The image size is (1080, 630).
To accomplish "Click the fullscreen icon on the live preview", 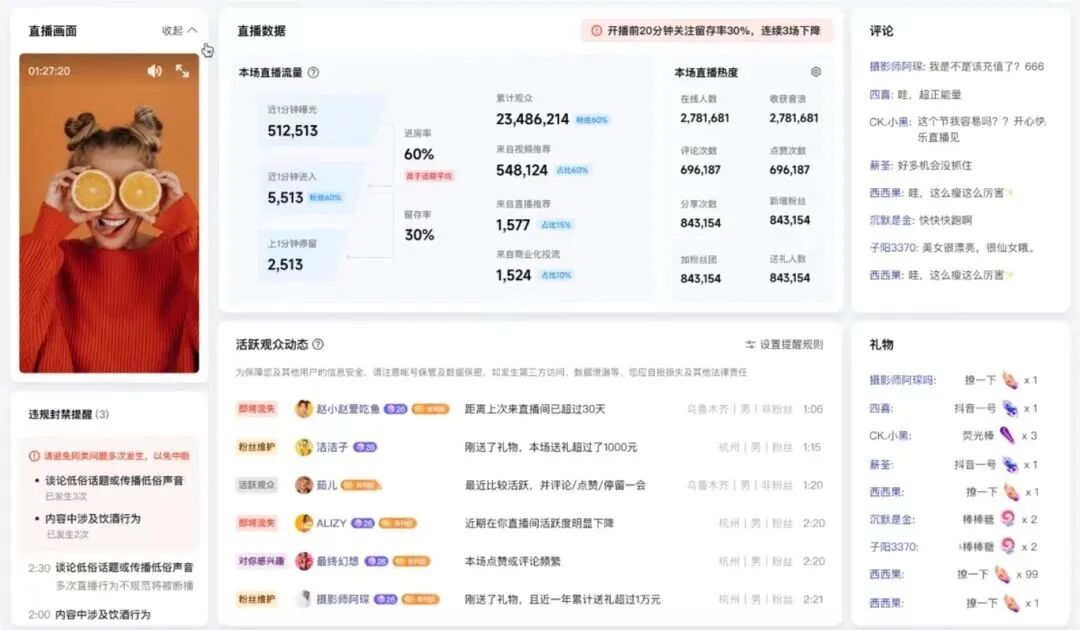I will point(181,72).
